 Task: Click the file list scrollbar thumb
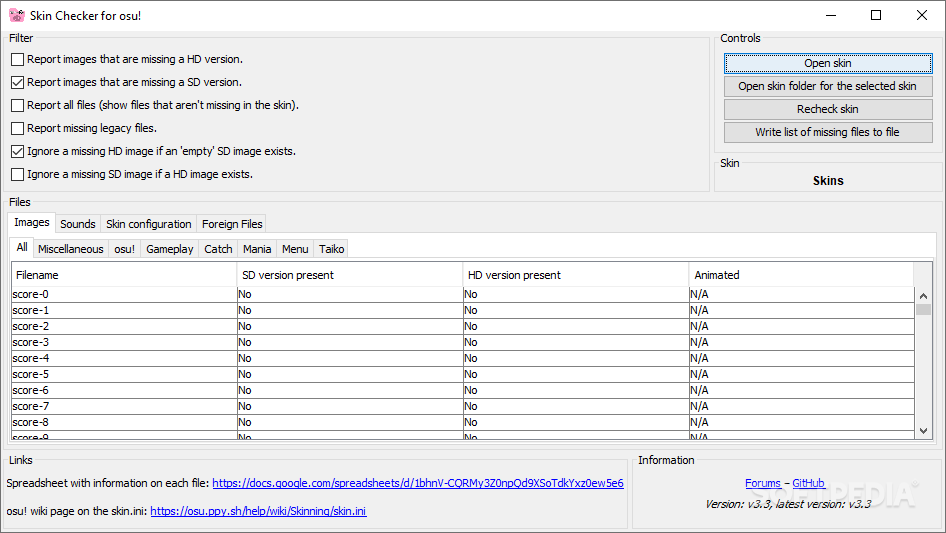click(923, 310)
